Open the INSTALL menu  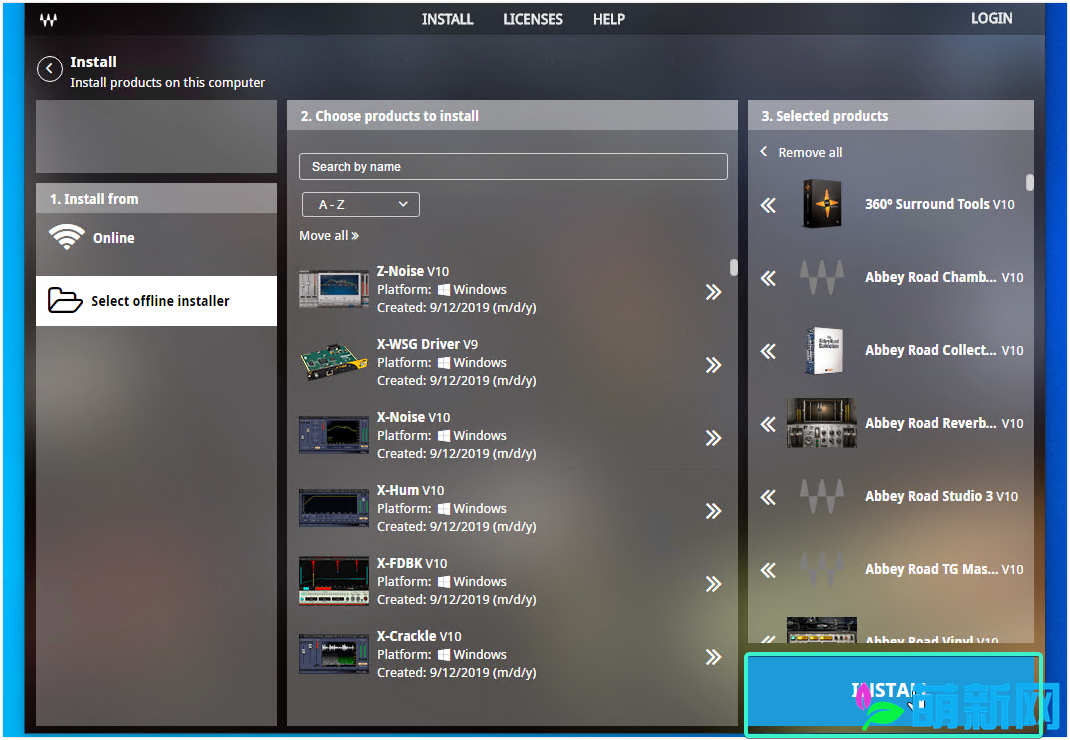click(448, 19)
